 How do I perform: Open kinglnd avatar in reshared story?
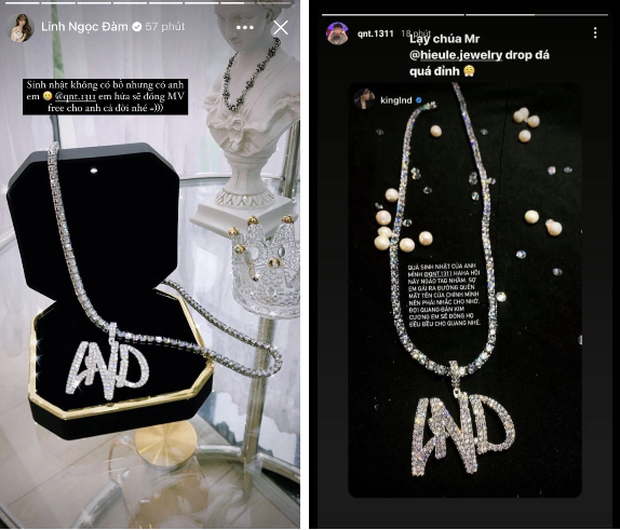pyautogui.click(x=364, y=99)
